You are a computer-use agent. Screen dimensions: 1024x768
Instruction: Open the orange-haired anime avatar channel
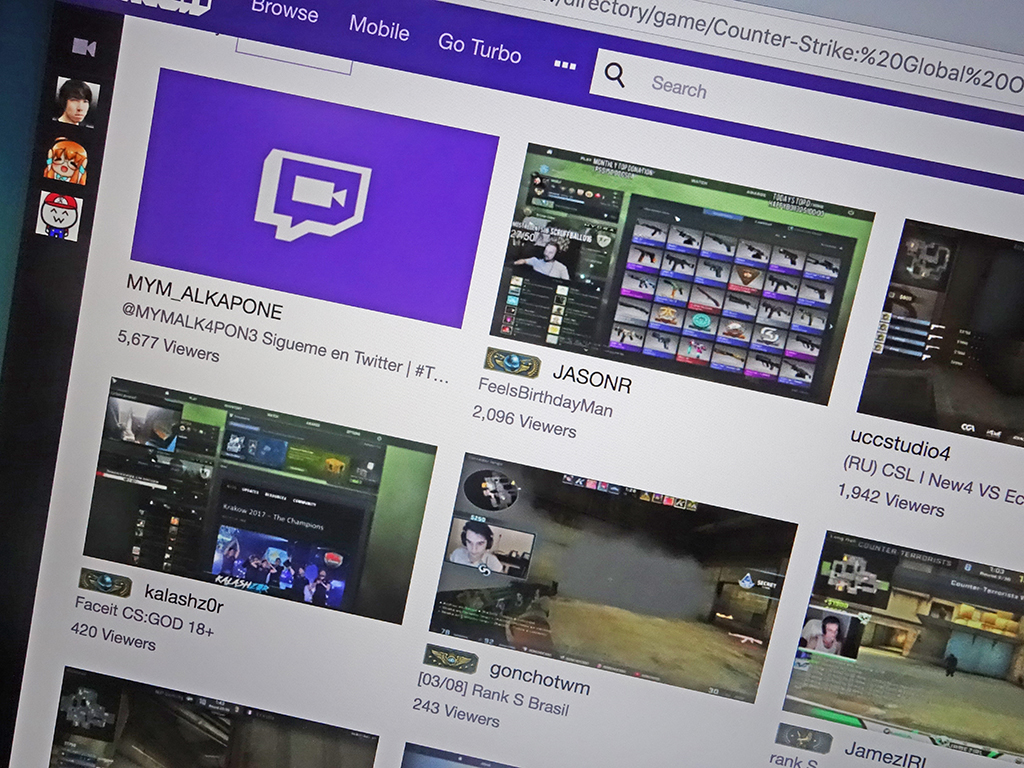coord(66,161)
